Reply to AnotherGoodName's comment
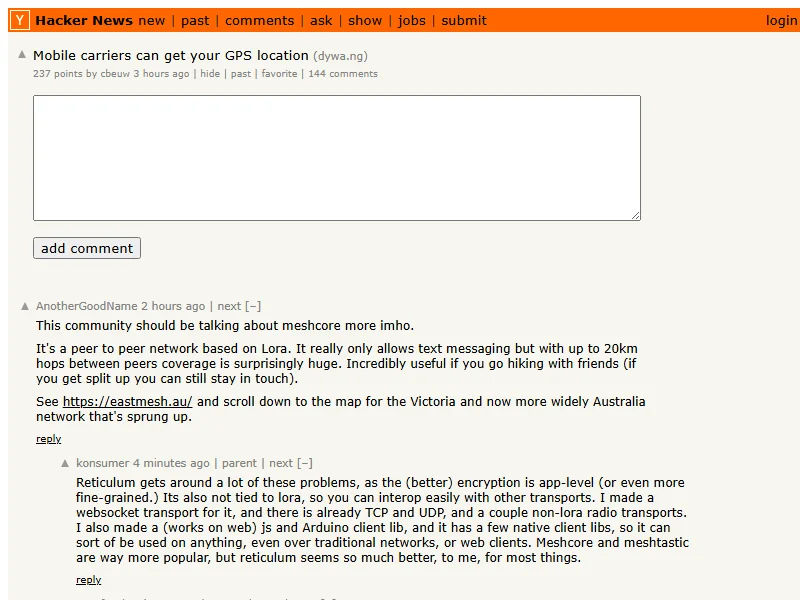This screenshot has width=800, height=600. (48, 439)
